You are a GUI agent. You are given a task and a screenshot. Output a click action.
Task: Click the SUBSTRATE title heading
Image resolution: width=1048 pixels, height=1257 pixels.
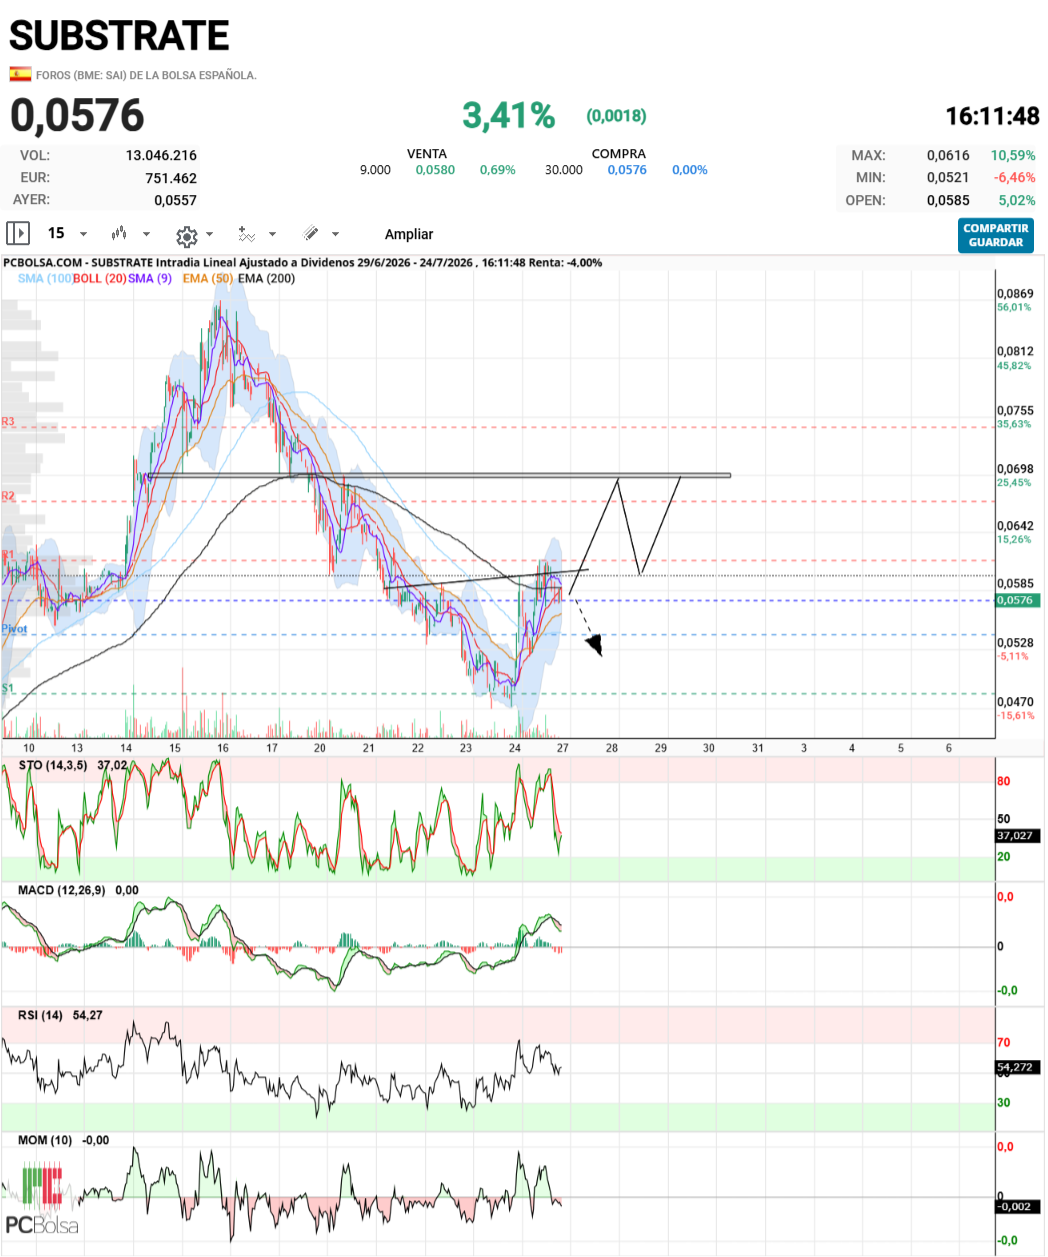click(119, 36)
